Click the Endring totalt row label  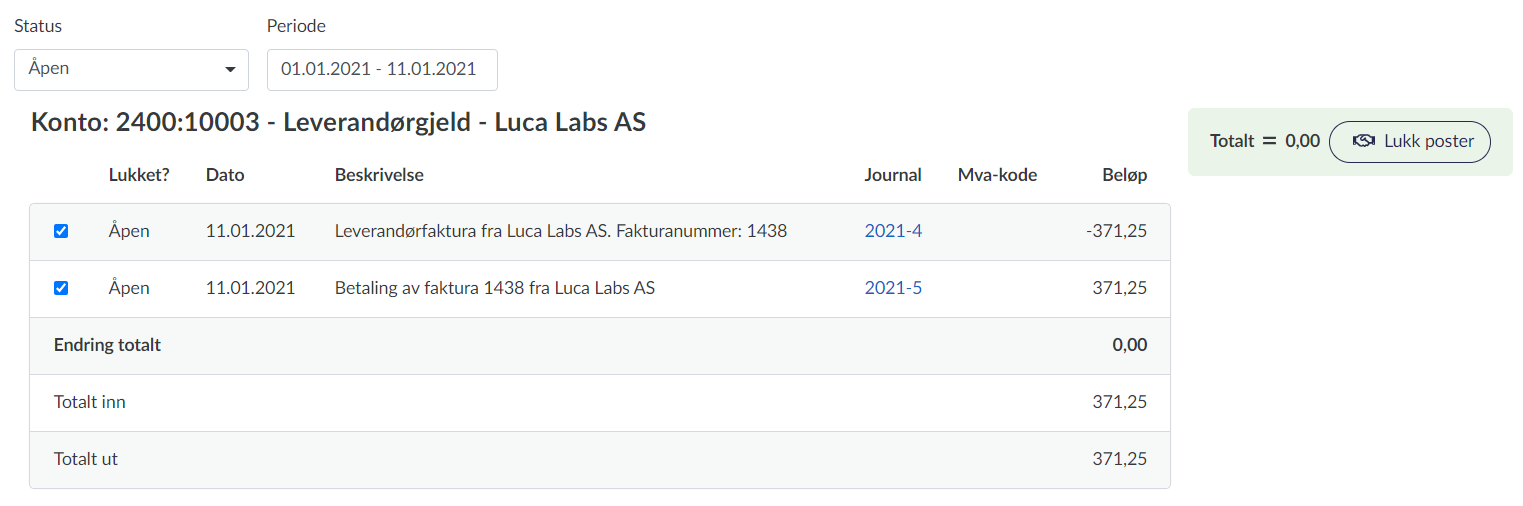[107, 345]
